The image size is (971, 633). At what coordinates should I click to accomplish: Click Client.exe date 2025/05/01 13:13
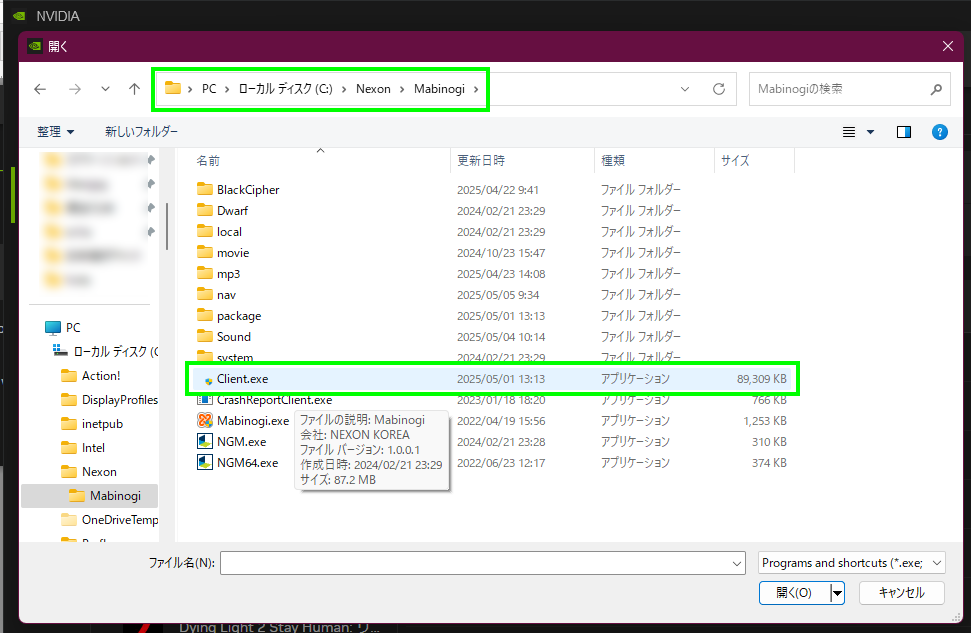click(501, 379)
